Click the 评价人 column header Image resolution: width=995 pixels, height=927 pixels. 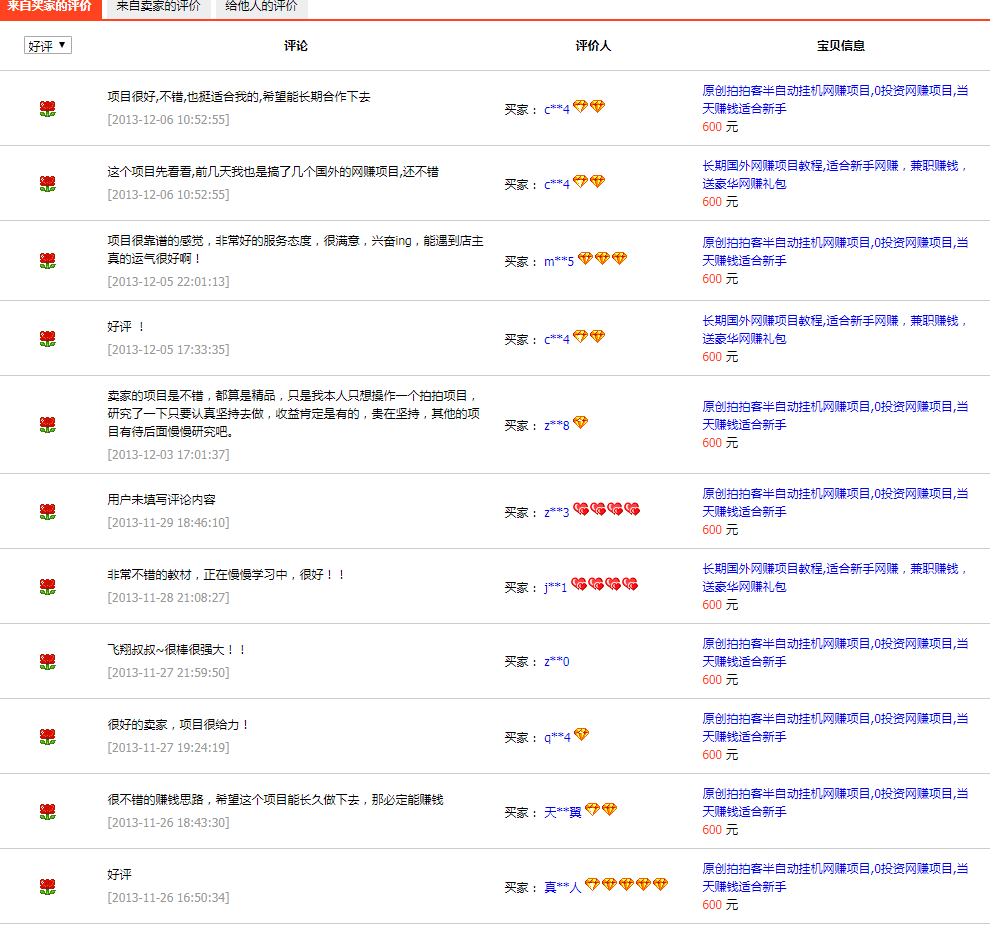click(x=593, y=46)
